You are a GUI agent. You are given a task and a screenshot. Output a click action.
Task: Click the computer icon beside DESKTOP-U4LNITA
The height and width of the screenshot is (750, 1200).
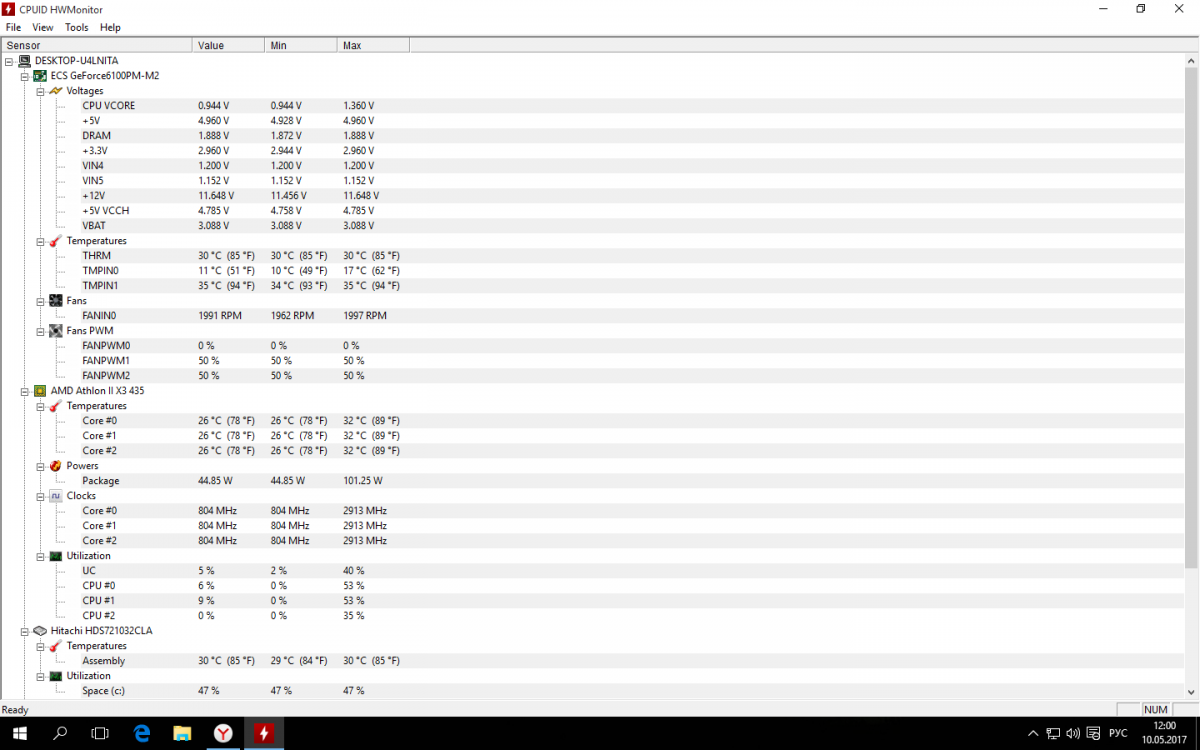pyautogui.click(x=24, y=61)
